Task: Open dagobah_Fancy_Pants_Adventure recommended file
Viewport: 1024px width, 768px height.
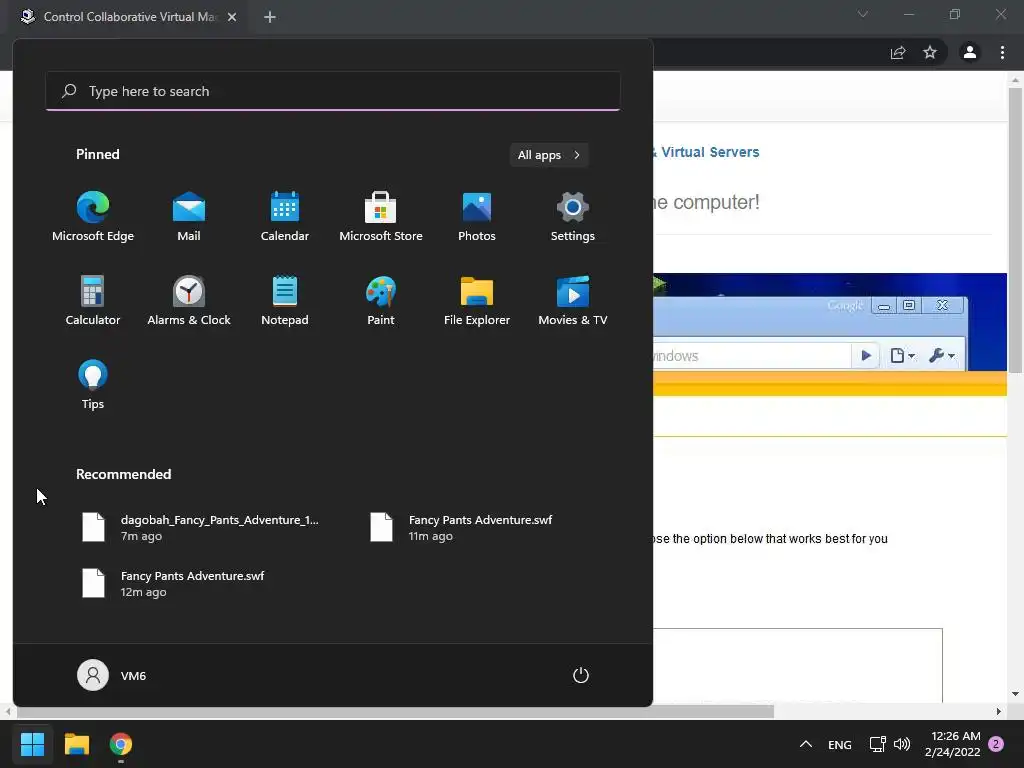Action: pyautogui.click(x=201, y=528)
